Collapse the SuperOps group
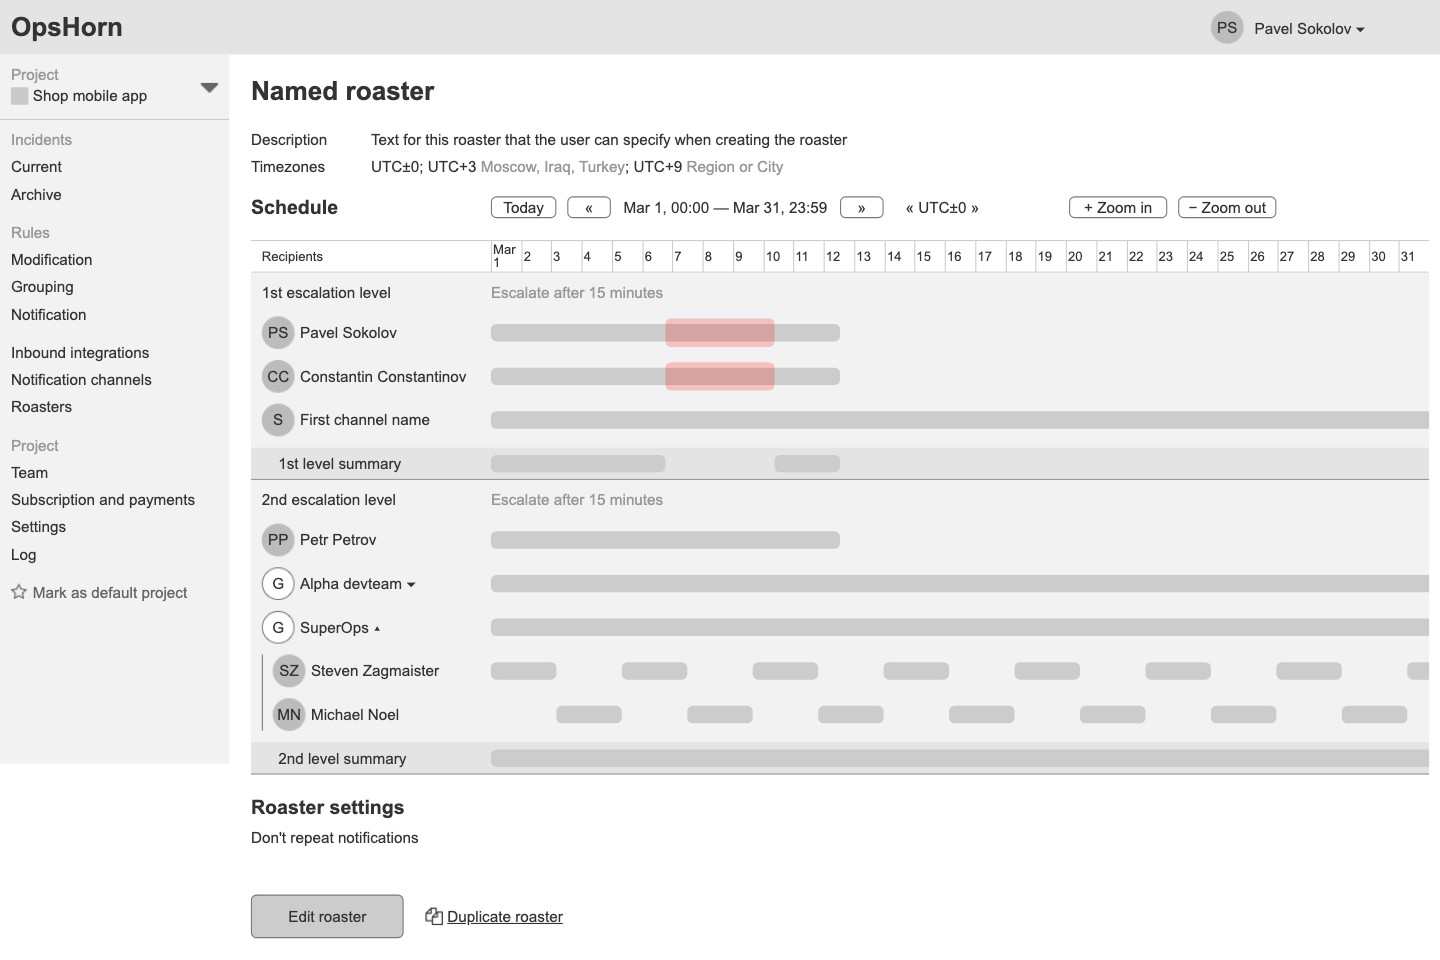1440x960 pixels. point(377,629)
